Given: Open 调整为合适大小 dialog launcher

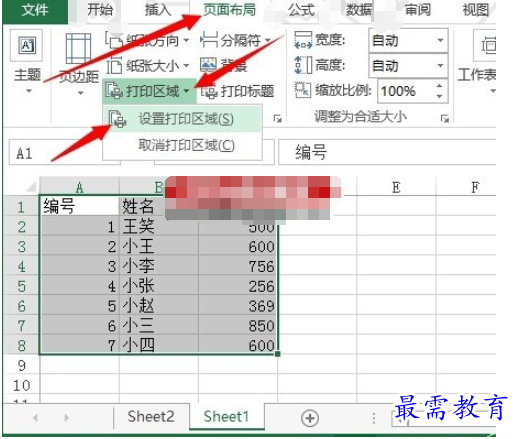Looking at the screenshot, I should (444, 118).
